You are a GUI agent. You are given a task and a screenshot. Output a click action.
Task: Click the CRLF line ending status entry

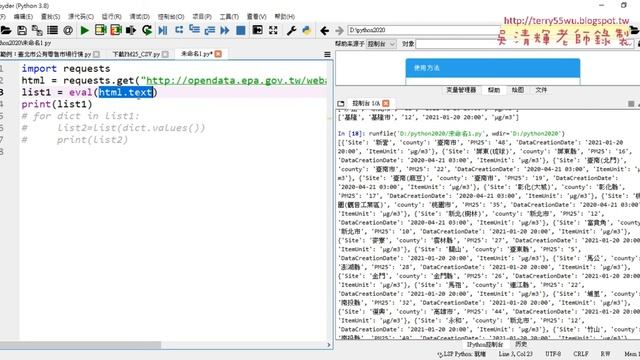[x=580, y=354]
